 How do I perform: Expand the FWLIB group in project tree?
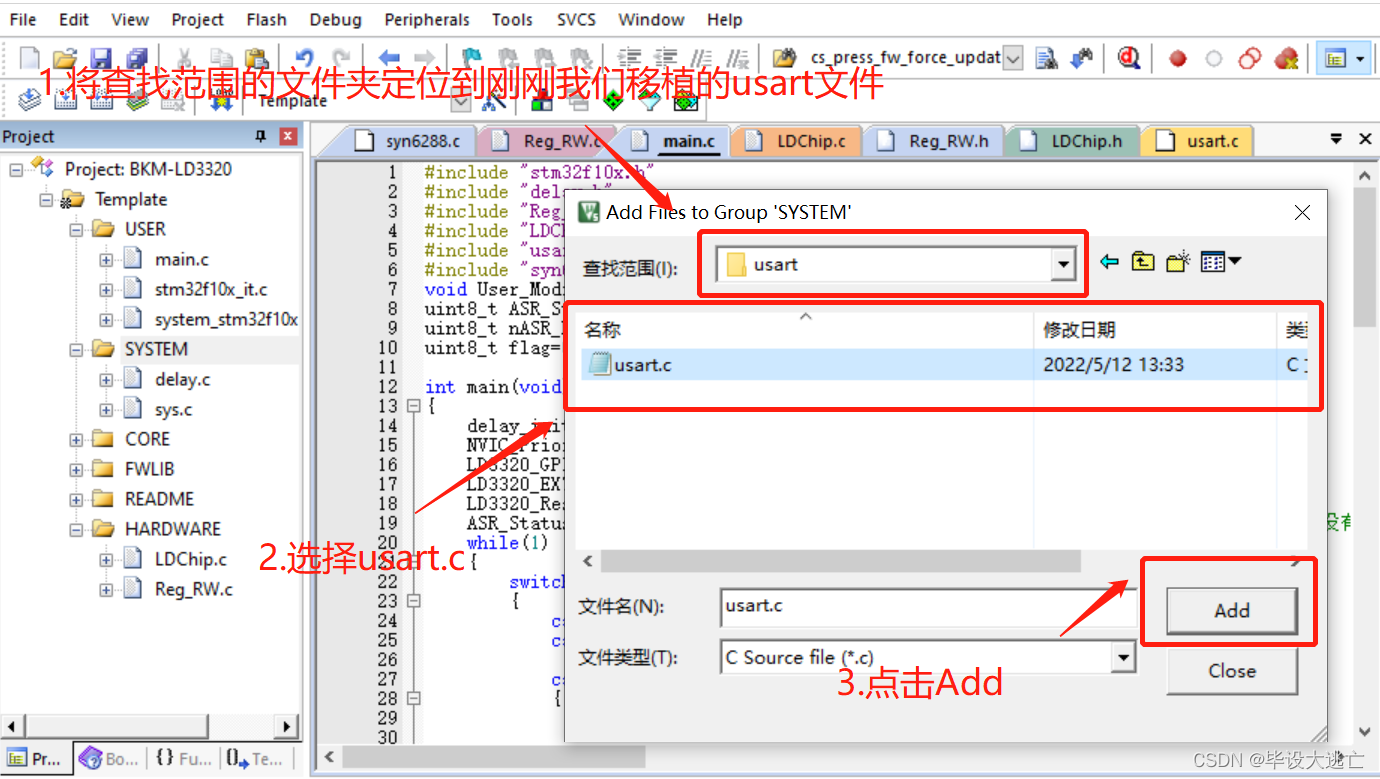[x=76, y=470]
